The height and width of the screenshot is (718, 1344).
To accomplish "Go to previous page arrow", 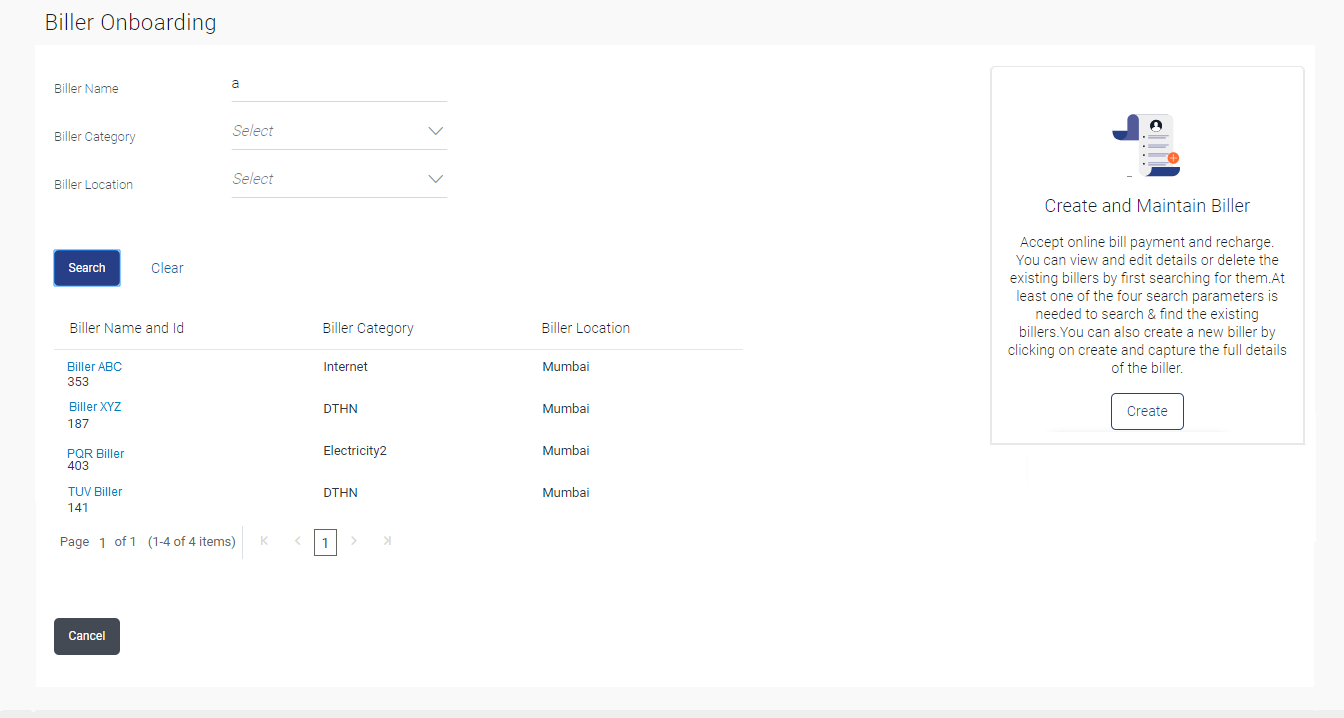I will click(297, 541).
